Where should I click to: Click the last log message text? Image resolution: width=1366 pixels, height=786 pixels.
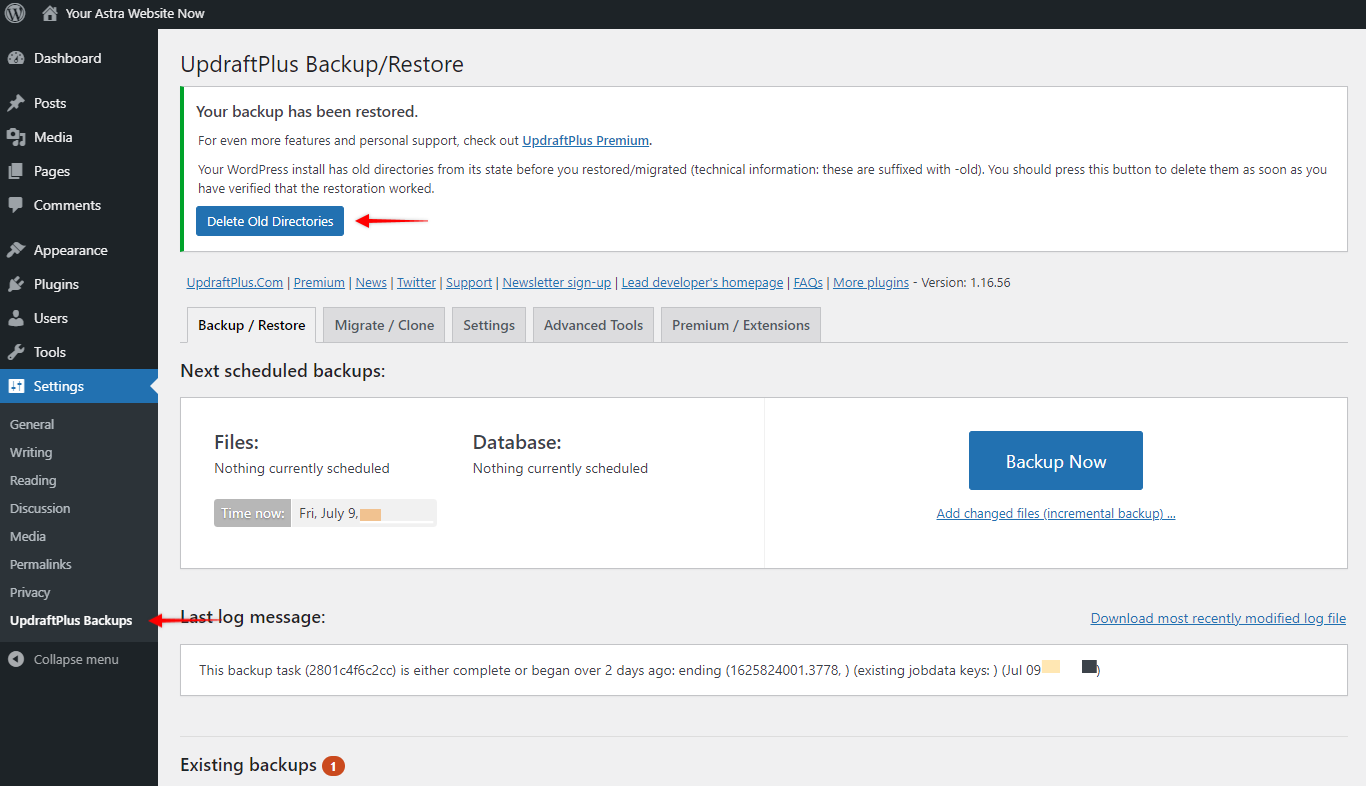(649, 670)
